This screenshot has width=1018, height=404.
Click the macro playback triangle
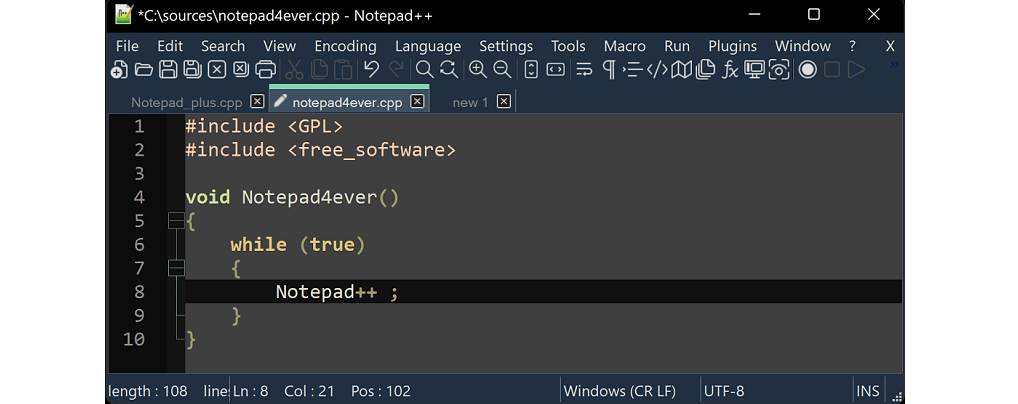click(856, 69)
